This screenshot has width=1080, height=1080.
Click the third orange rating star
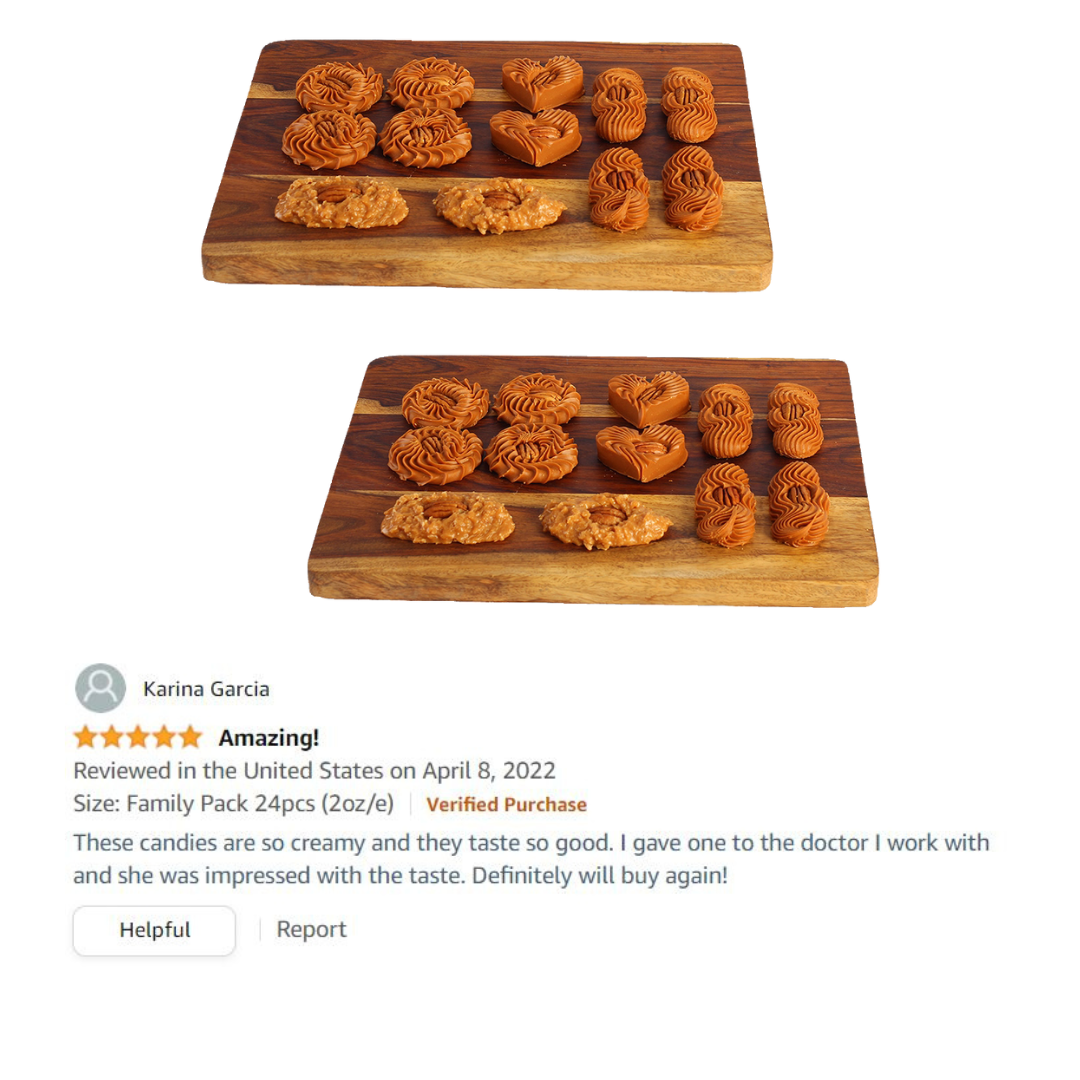[138, 737]
